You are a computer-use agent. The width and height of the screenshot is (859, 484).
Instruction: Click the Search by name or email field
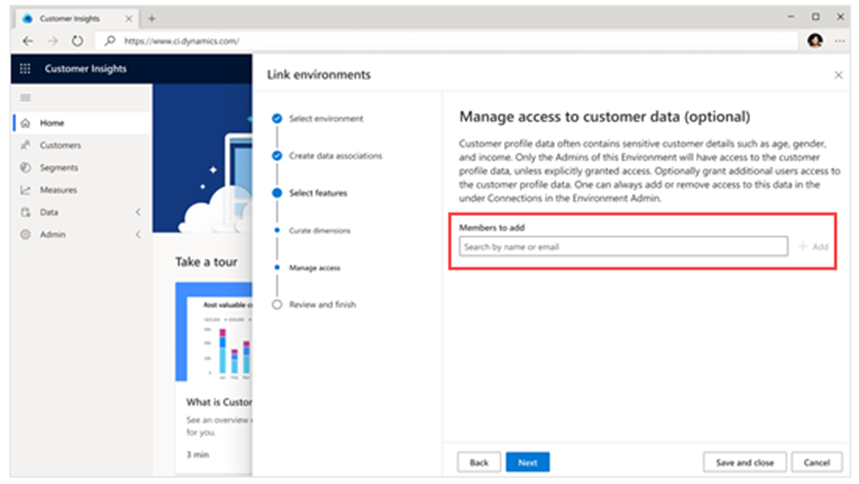[x=623, y=247]
